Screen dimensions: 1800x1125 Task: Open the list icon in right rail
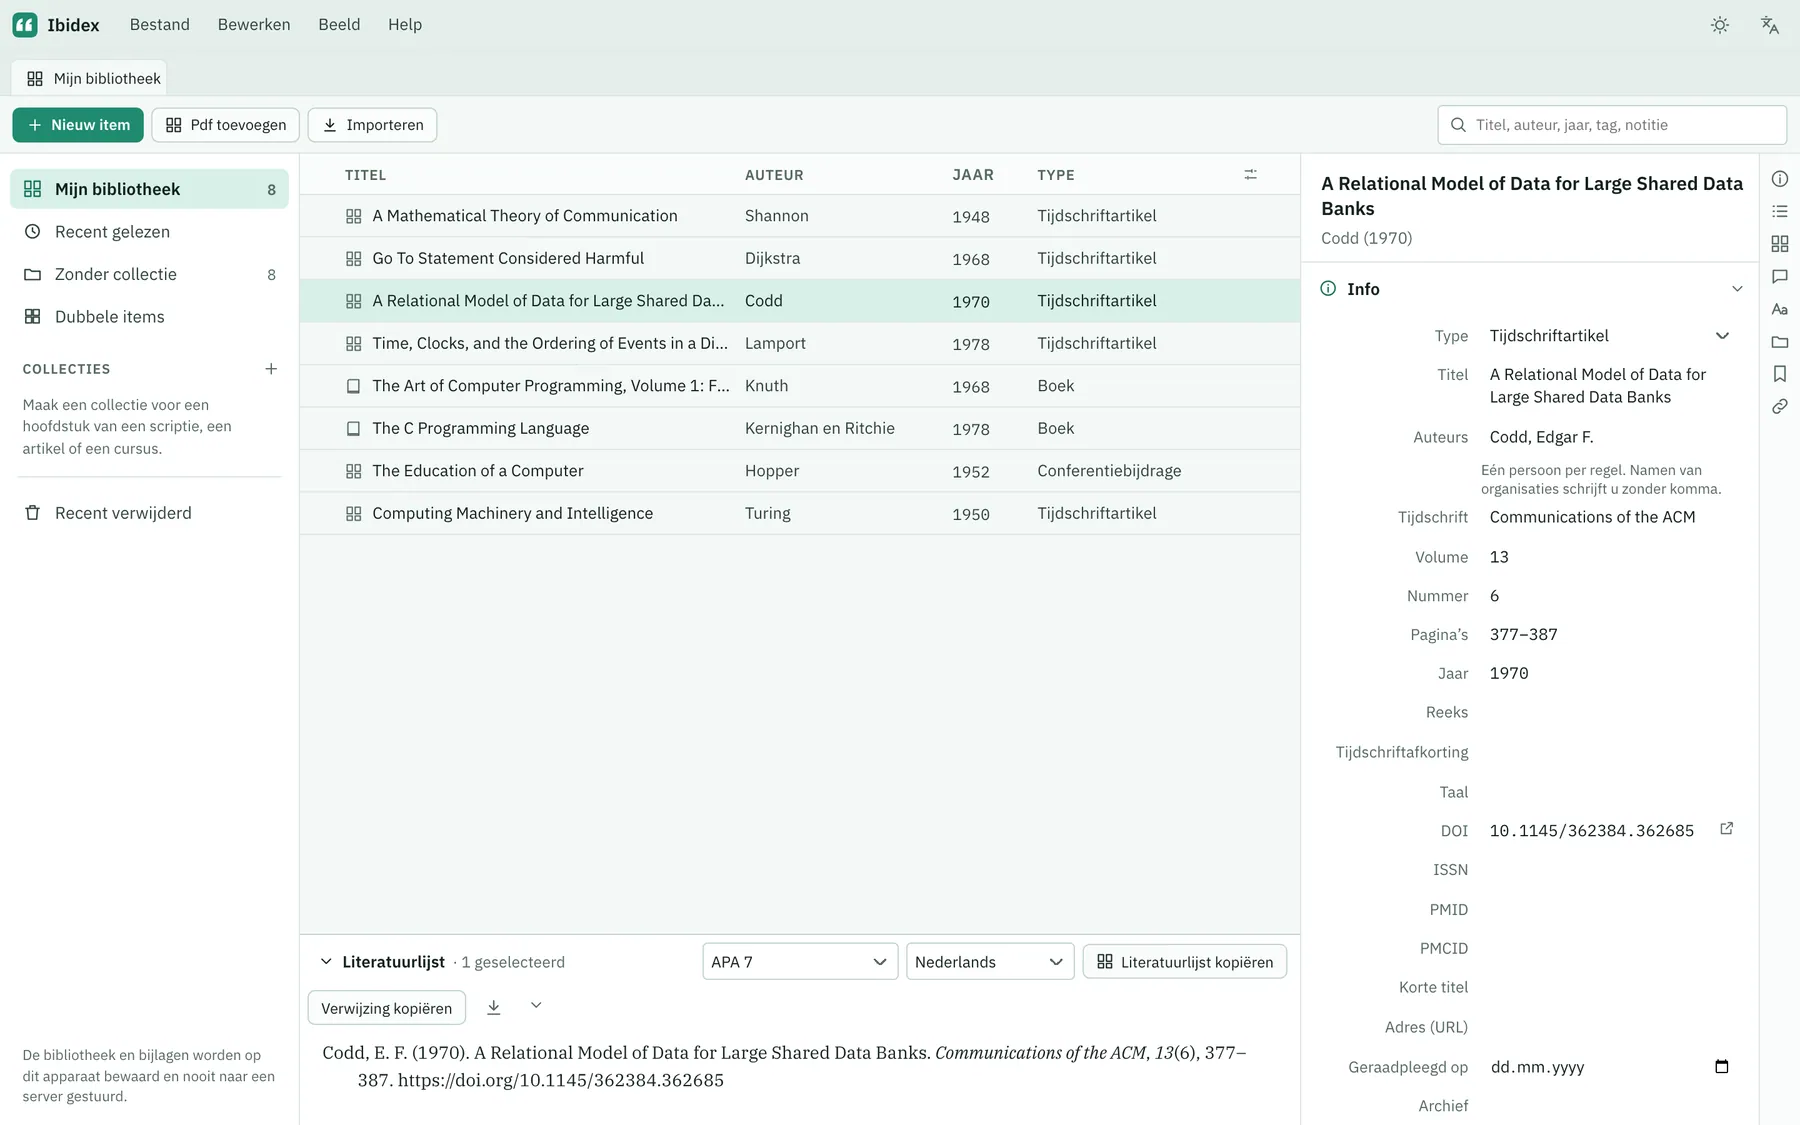(1780, 211)
